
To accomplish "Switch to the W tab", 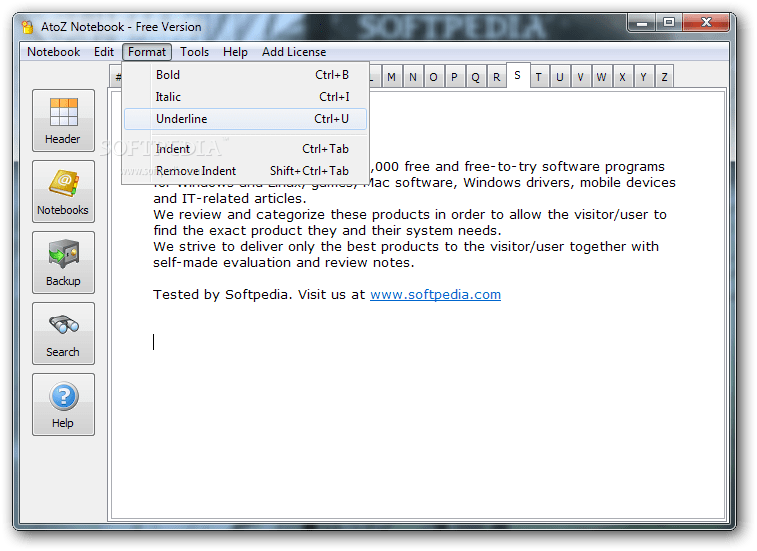I will [602, 77].
